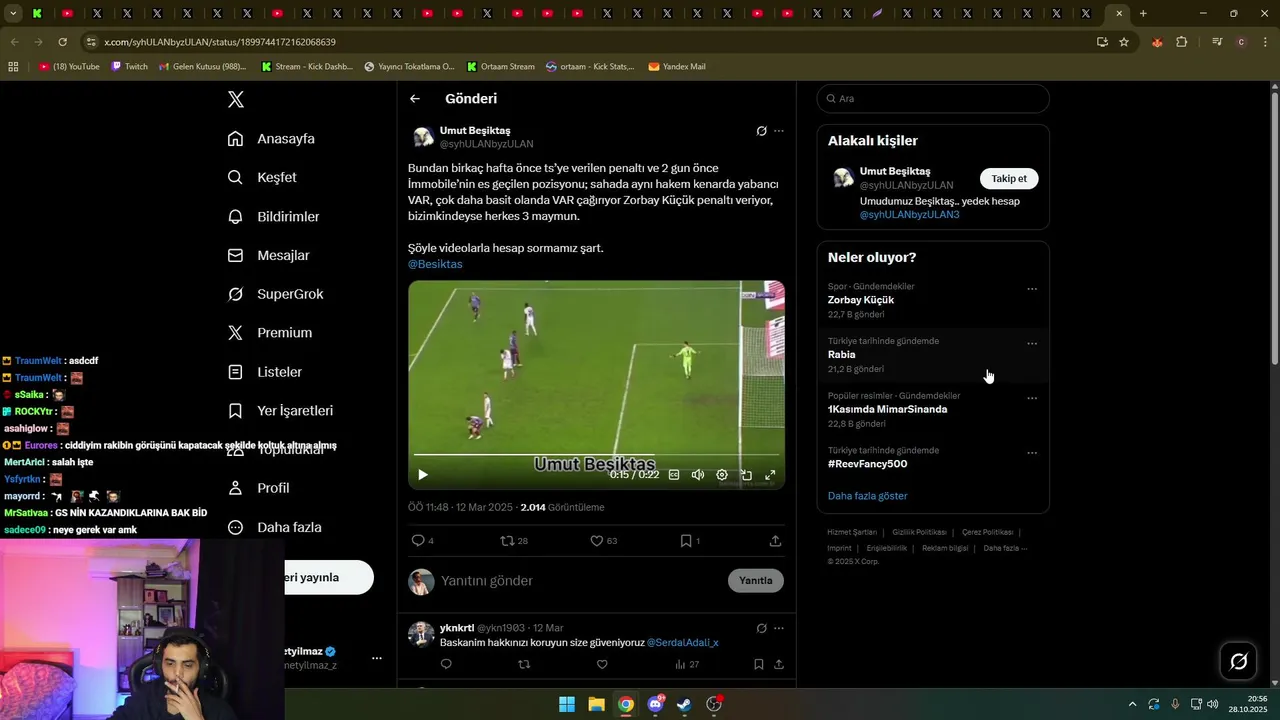Bookmark this page with star icon

pos(1124,42)
